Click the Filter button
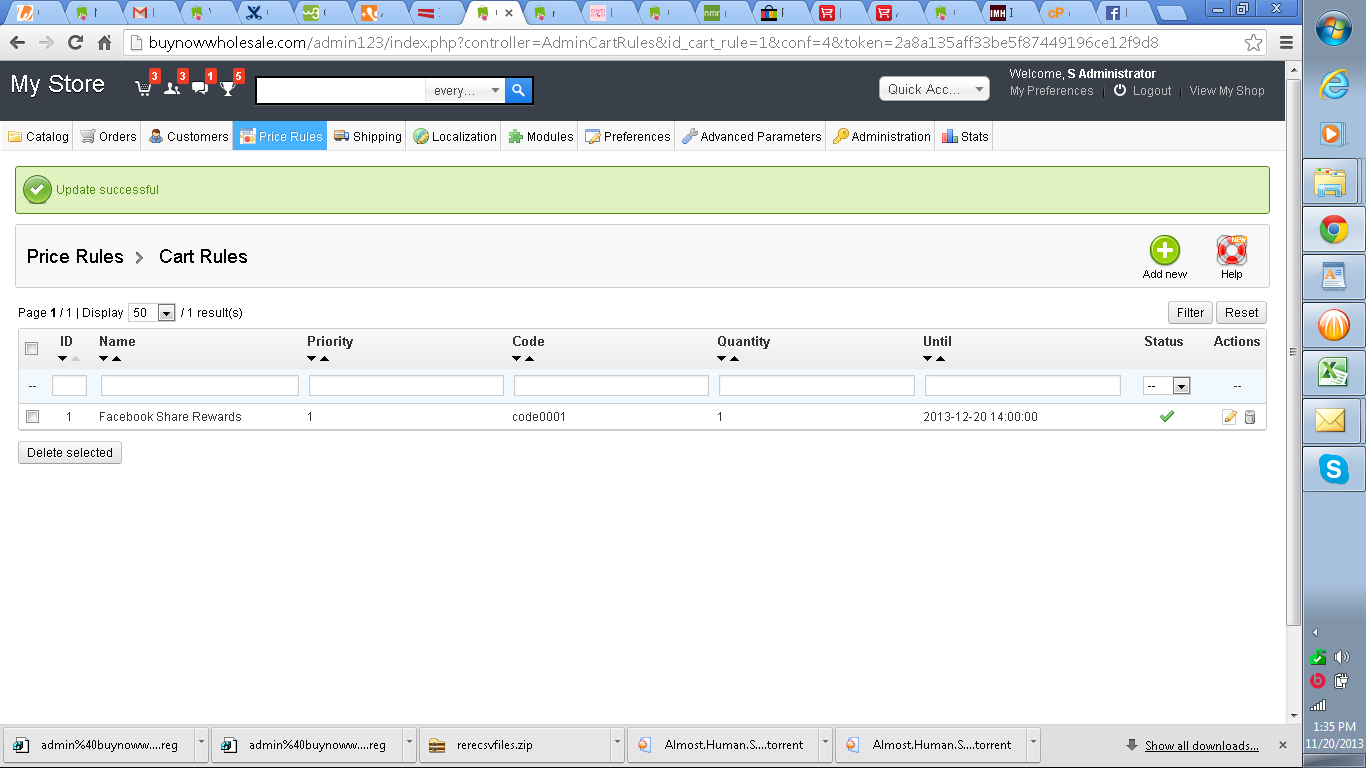1366x768 pixels. tap(1190, 313)
